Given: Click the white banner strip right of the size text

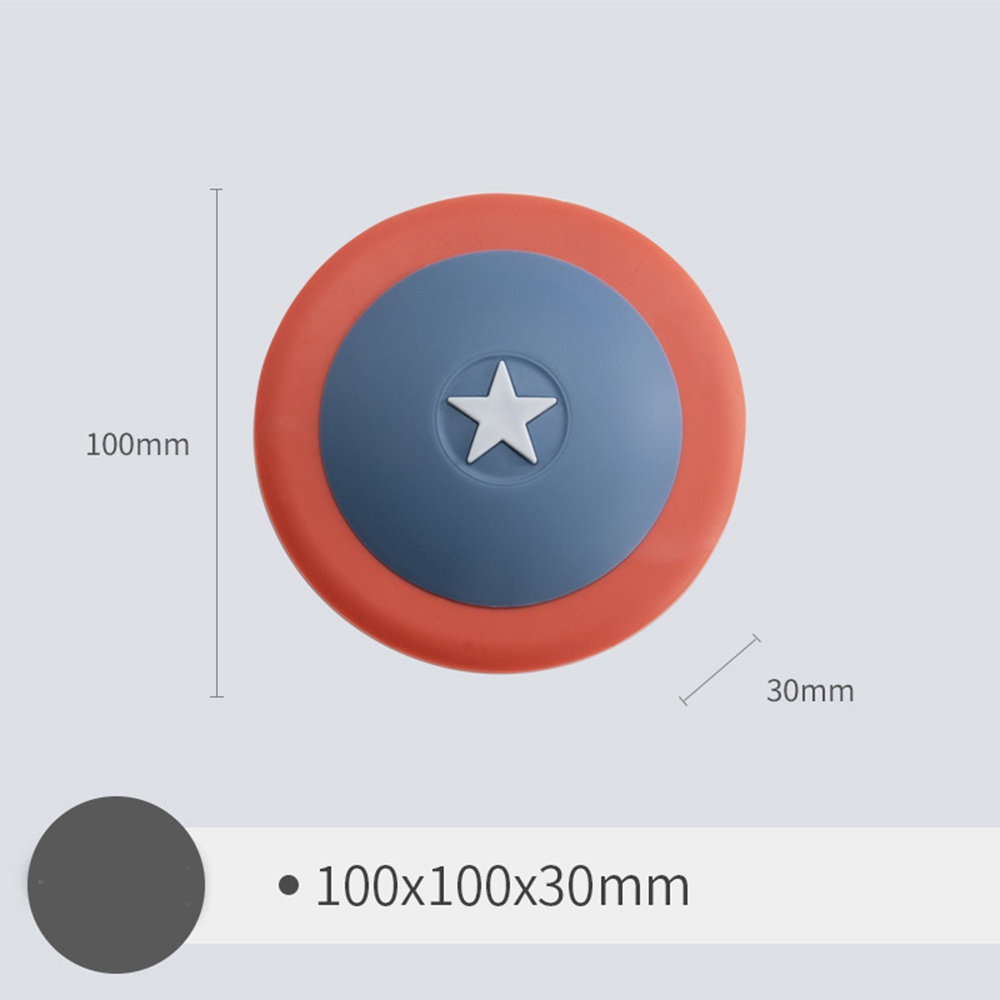Looking at the screenshot, I should (x=842, y=885).
